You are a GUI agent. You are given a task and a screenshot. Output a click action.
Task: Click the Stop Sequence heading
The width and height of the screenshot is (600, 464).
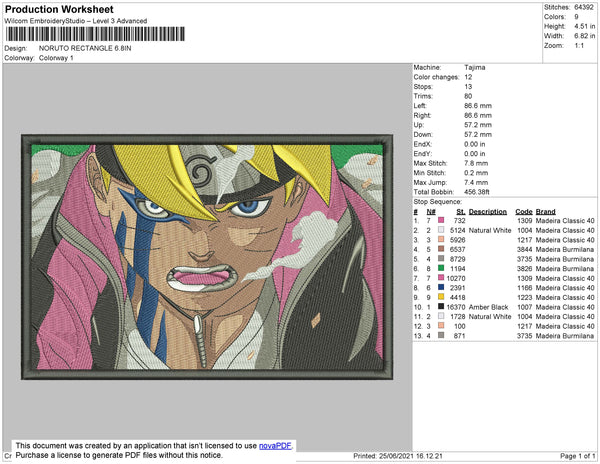438,202
